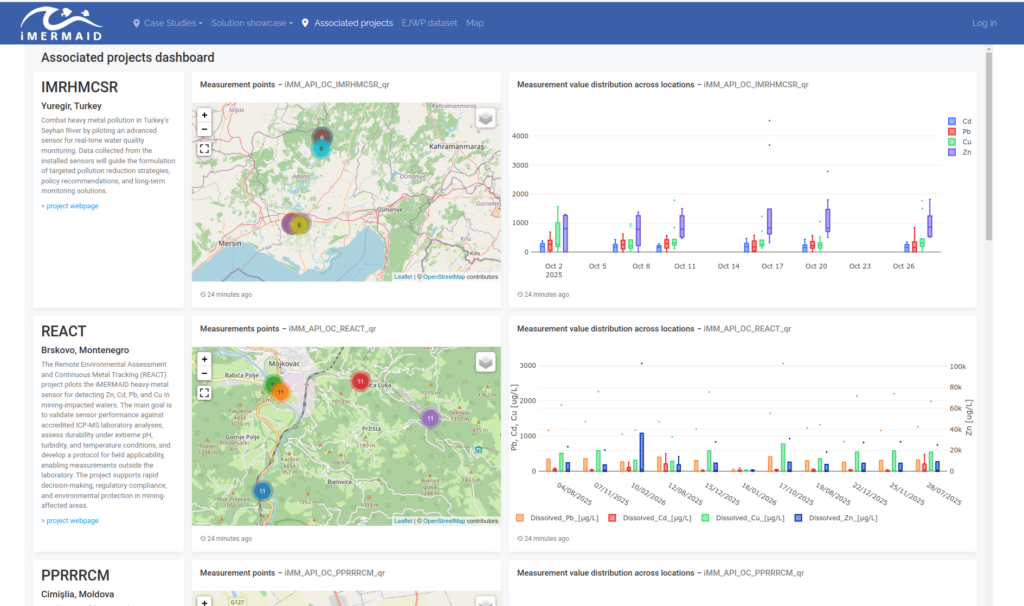The image size is (1024, 606).
Task: Toggle Dissolved_Cu series in REACT legend
Action: pyautogui.click(x=743, y=518)
